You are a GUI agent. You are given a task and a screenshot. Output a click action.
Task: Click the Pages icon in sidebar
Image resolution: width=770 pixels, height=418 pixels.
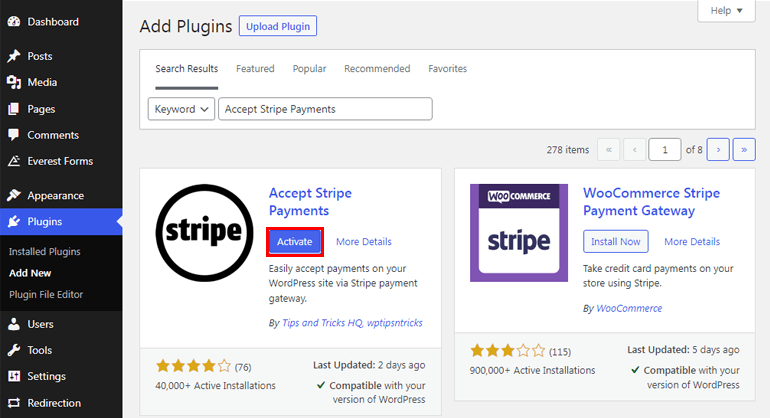[14, 109]
